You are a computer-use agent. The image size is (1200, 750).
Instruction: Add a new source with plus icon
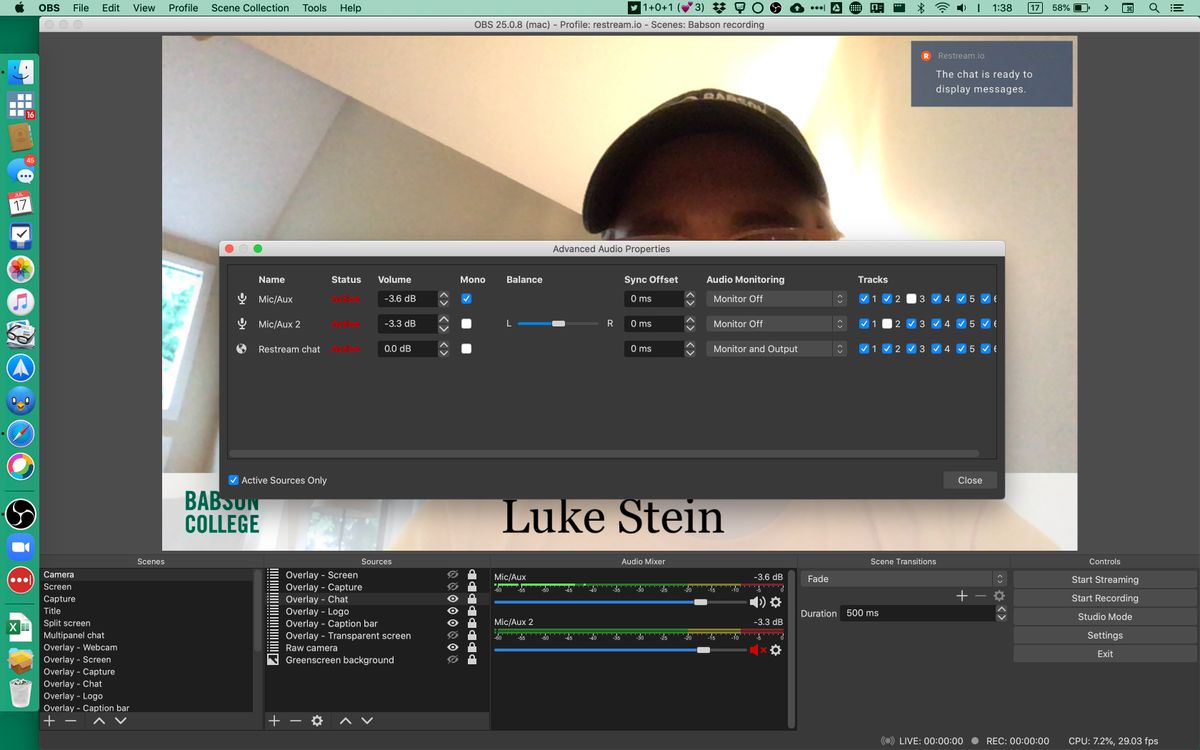274,720
